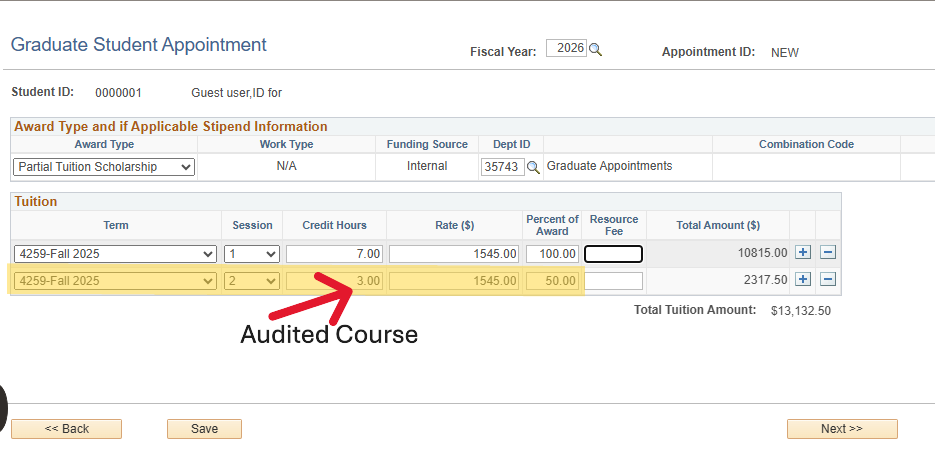
Task: Click plus icon on the second tuition row
Action: tap(802, 280)
